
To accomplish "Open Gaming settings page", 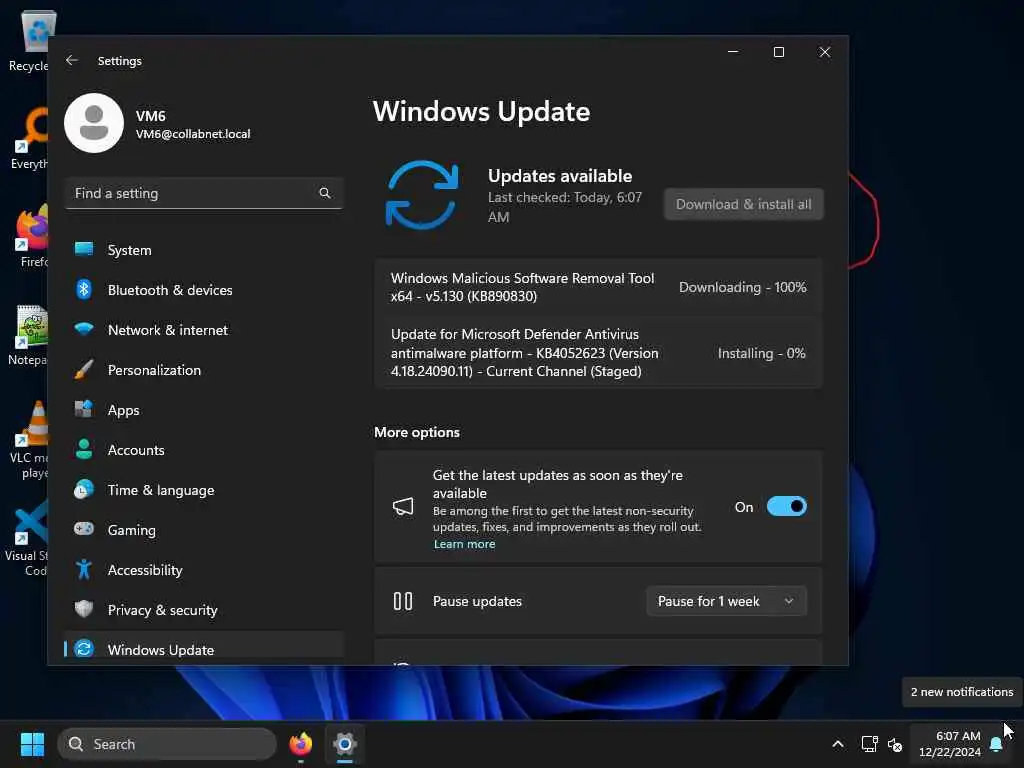I will (204, 529).
